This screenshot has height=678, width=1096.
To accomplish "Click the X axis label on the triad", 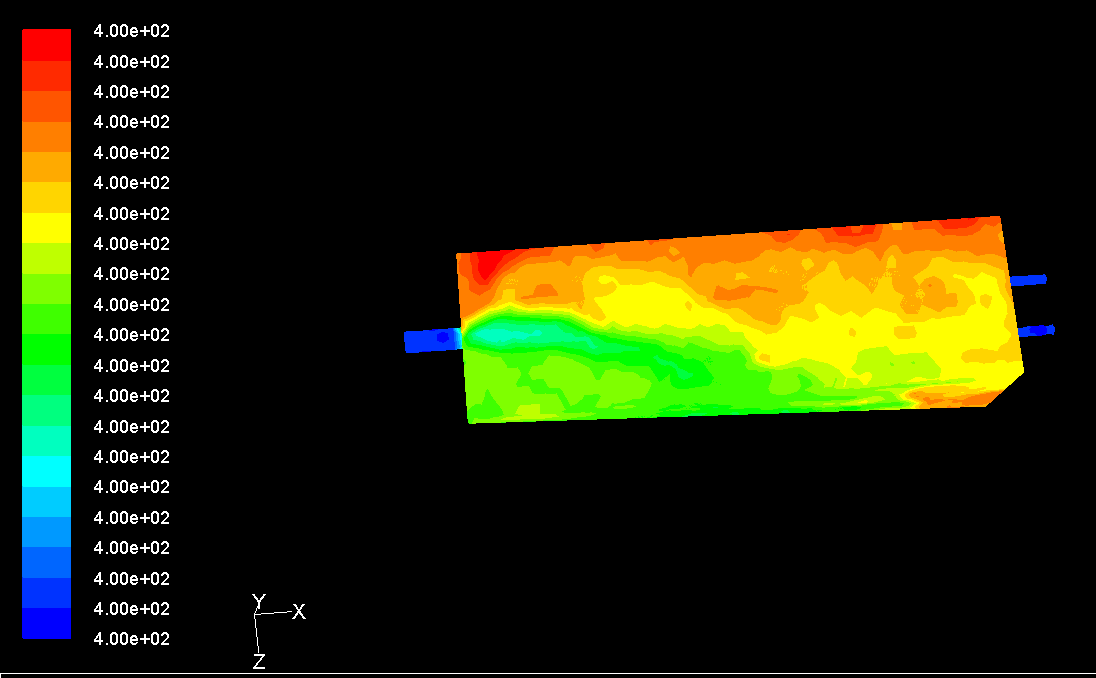I will (298, 612).
